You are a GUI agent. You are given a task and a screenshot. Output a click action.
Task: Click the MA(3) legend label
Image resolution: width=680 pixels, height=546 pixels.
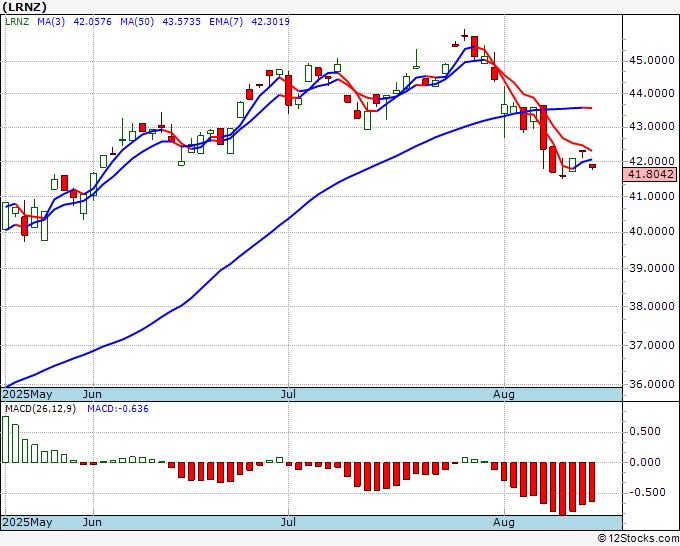tap(51, 21)
